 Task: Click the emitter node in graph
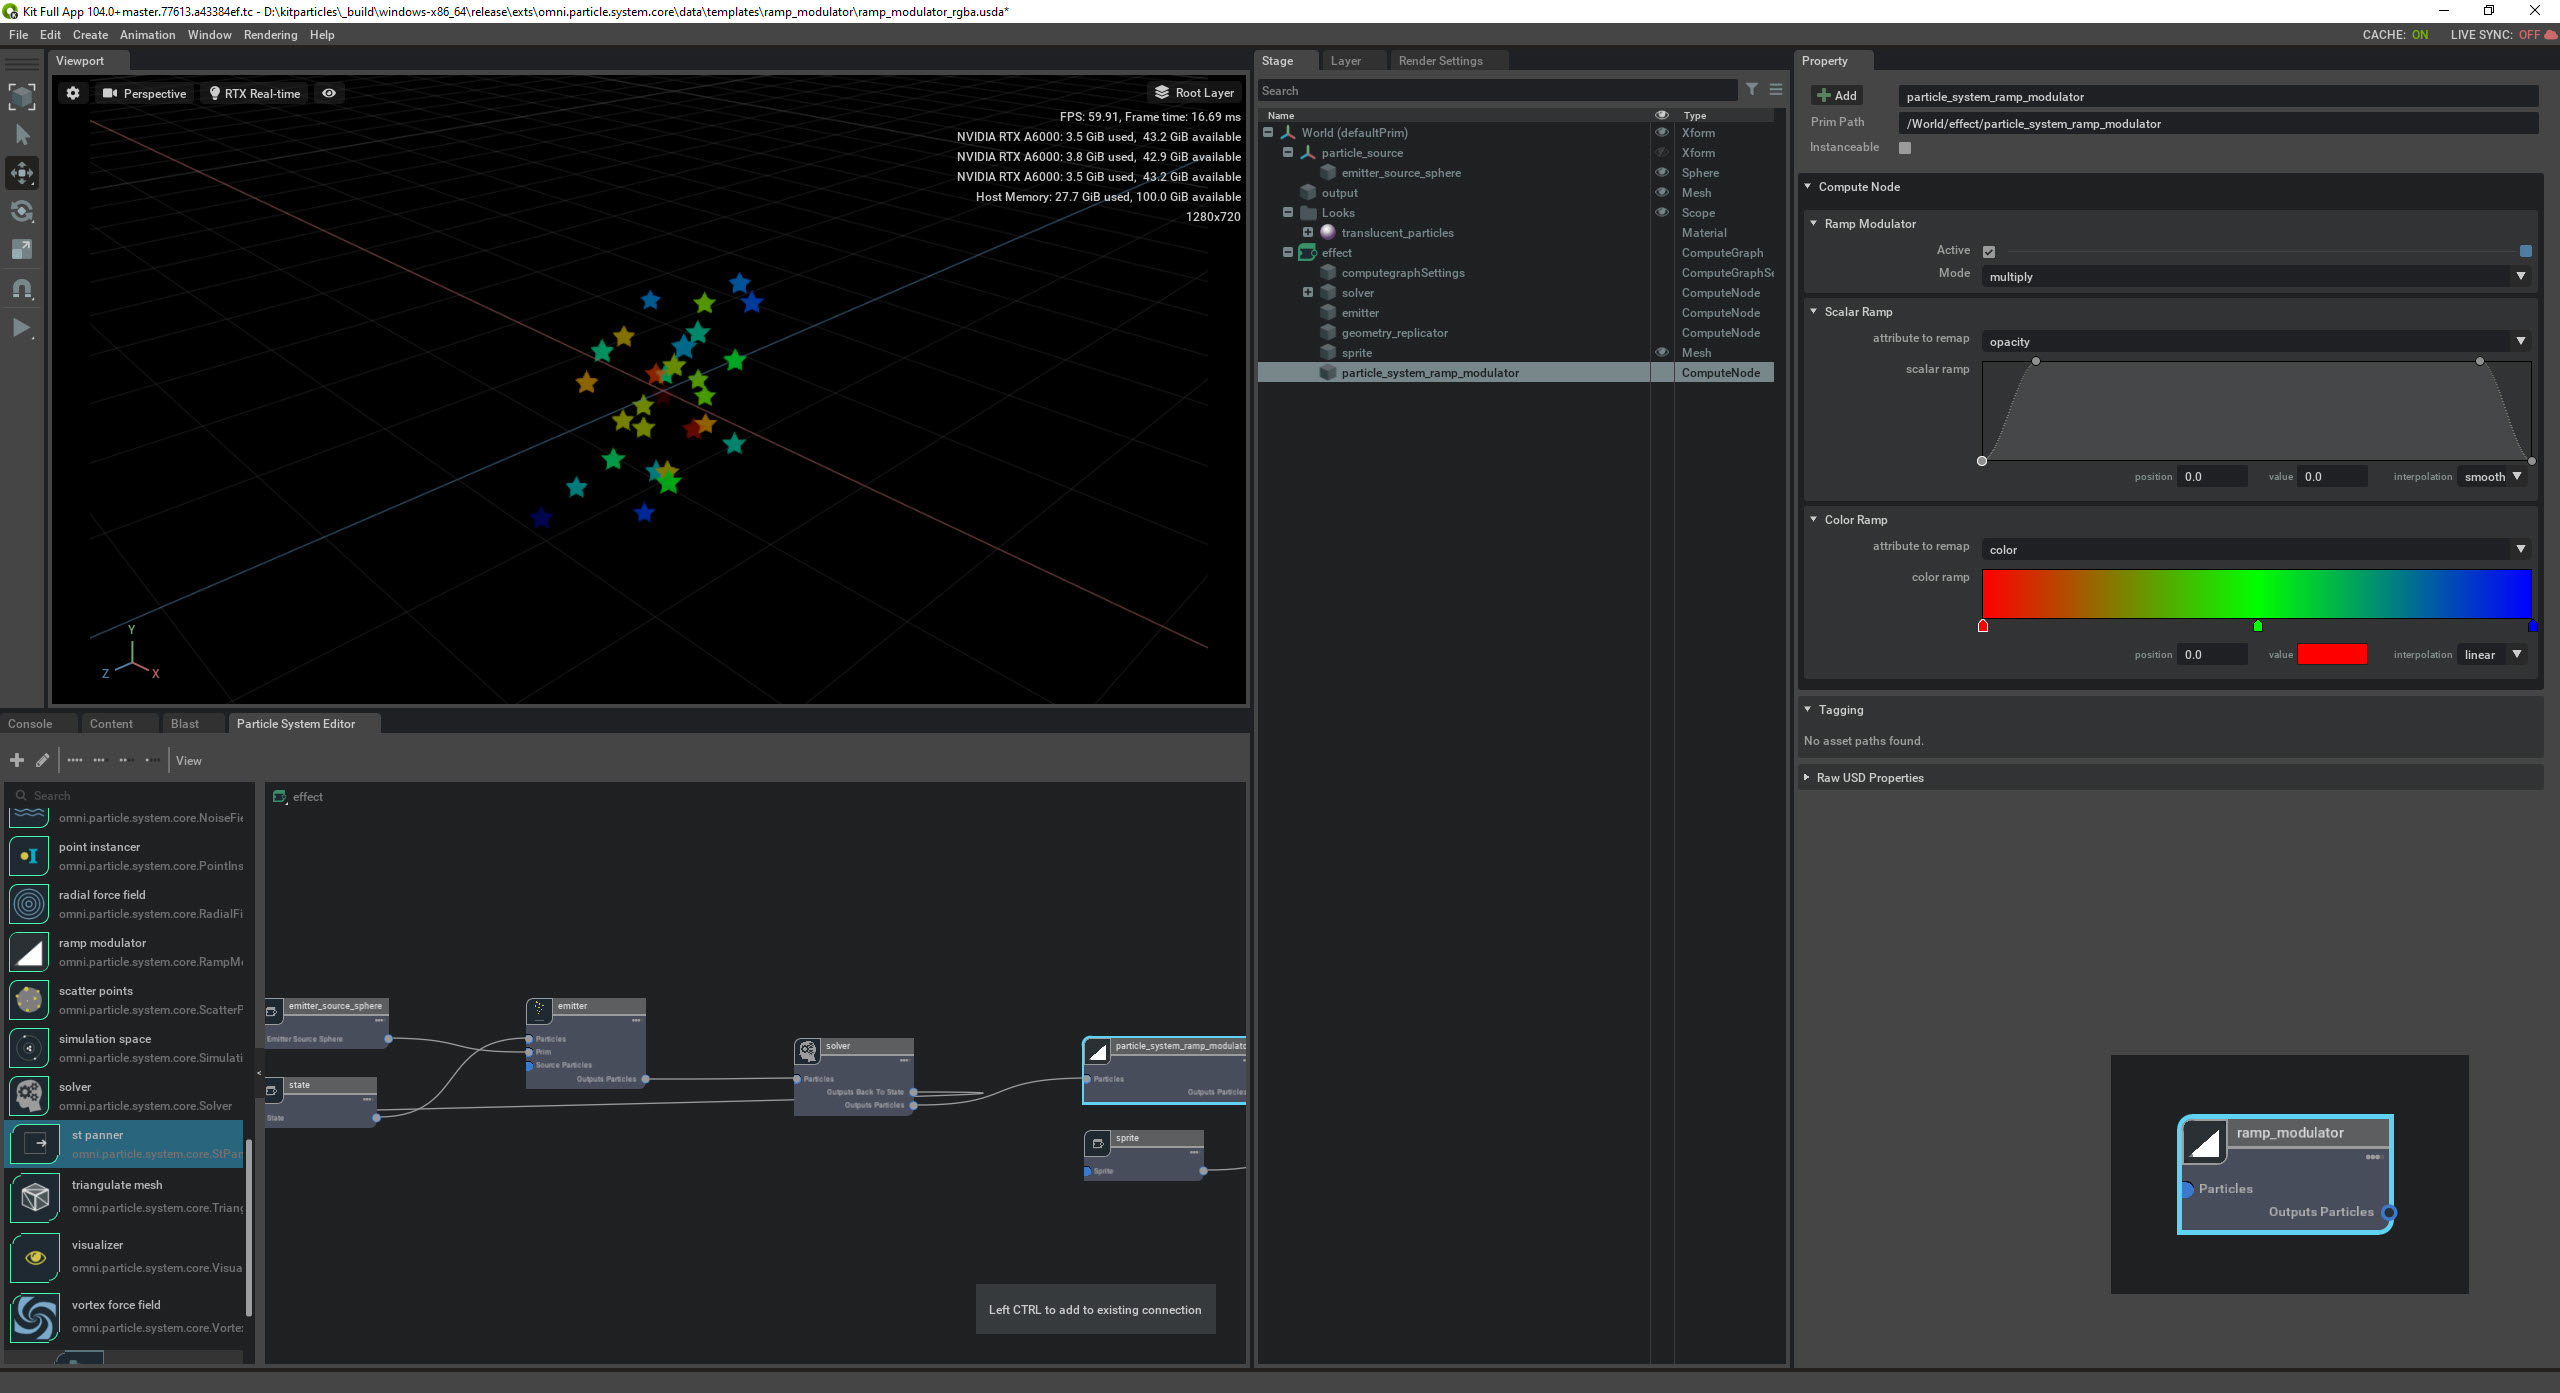point(586,1042)
